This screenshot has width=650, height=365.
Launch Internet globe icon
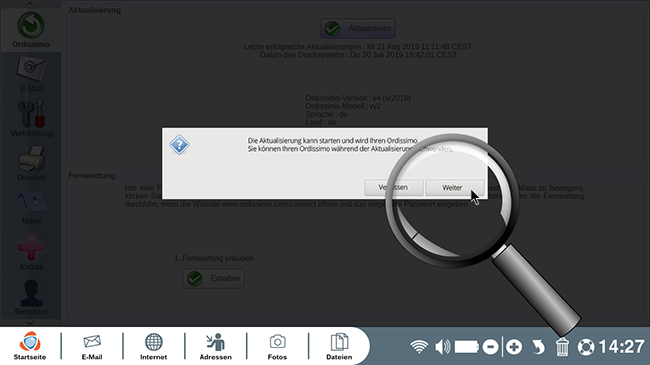click(153, 346)
